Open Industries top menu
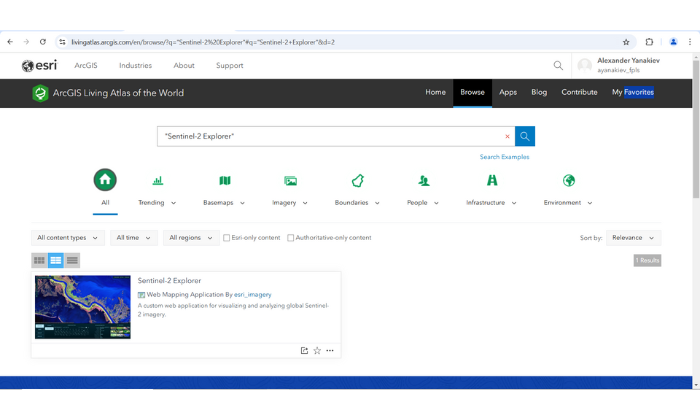The height and width of the screenshot is (420, 700). tap(135, 66)
